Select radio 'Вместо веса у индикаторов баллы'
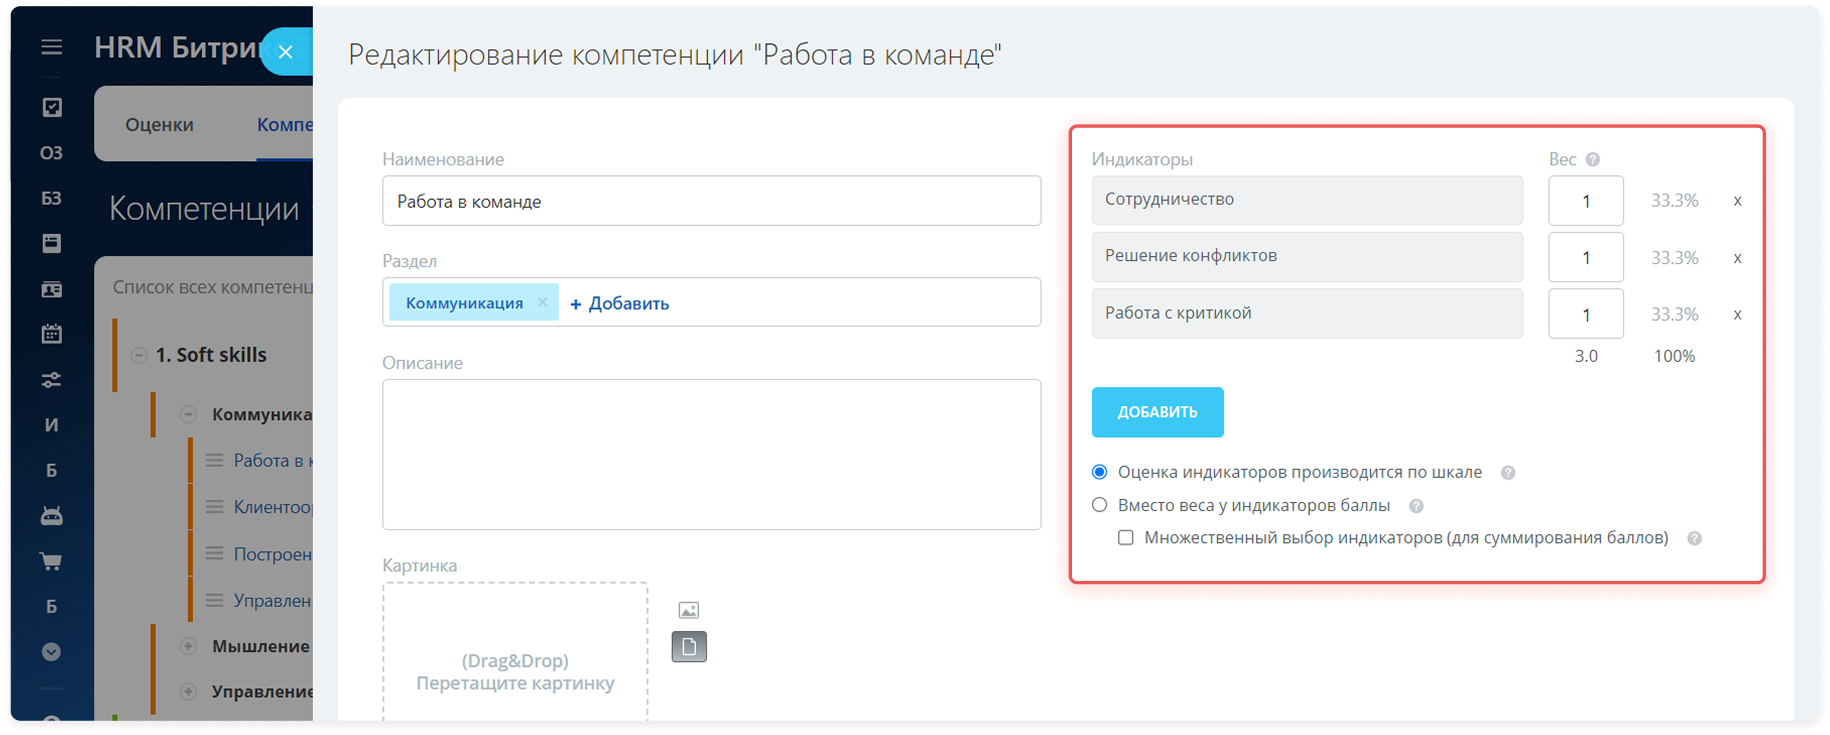 1100,505
